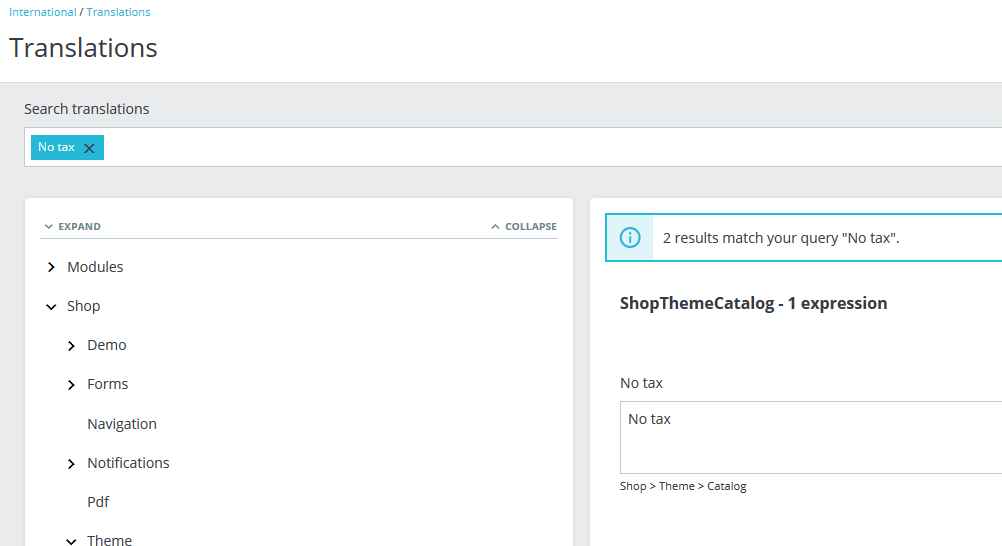The height and width of the screenshot is (546, 1002).
Task: Select the Forms tree label
Action: tap(107, 384)
